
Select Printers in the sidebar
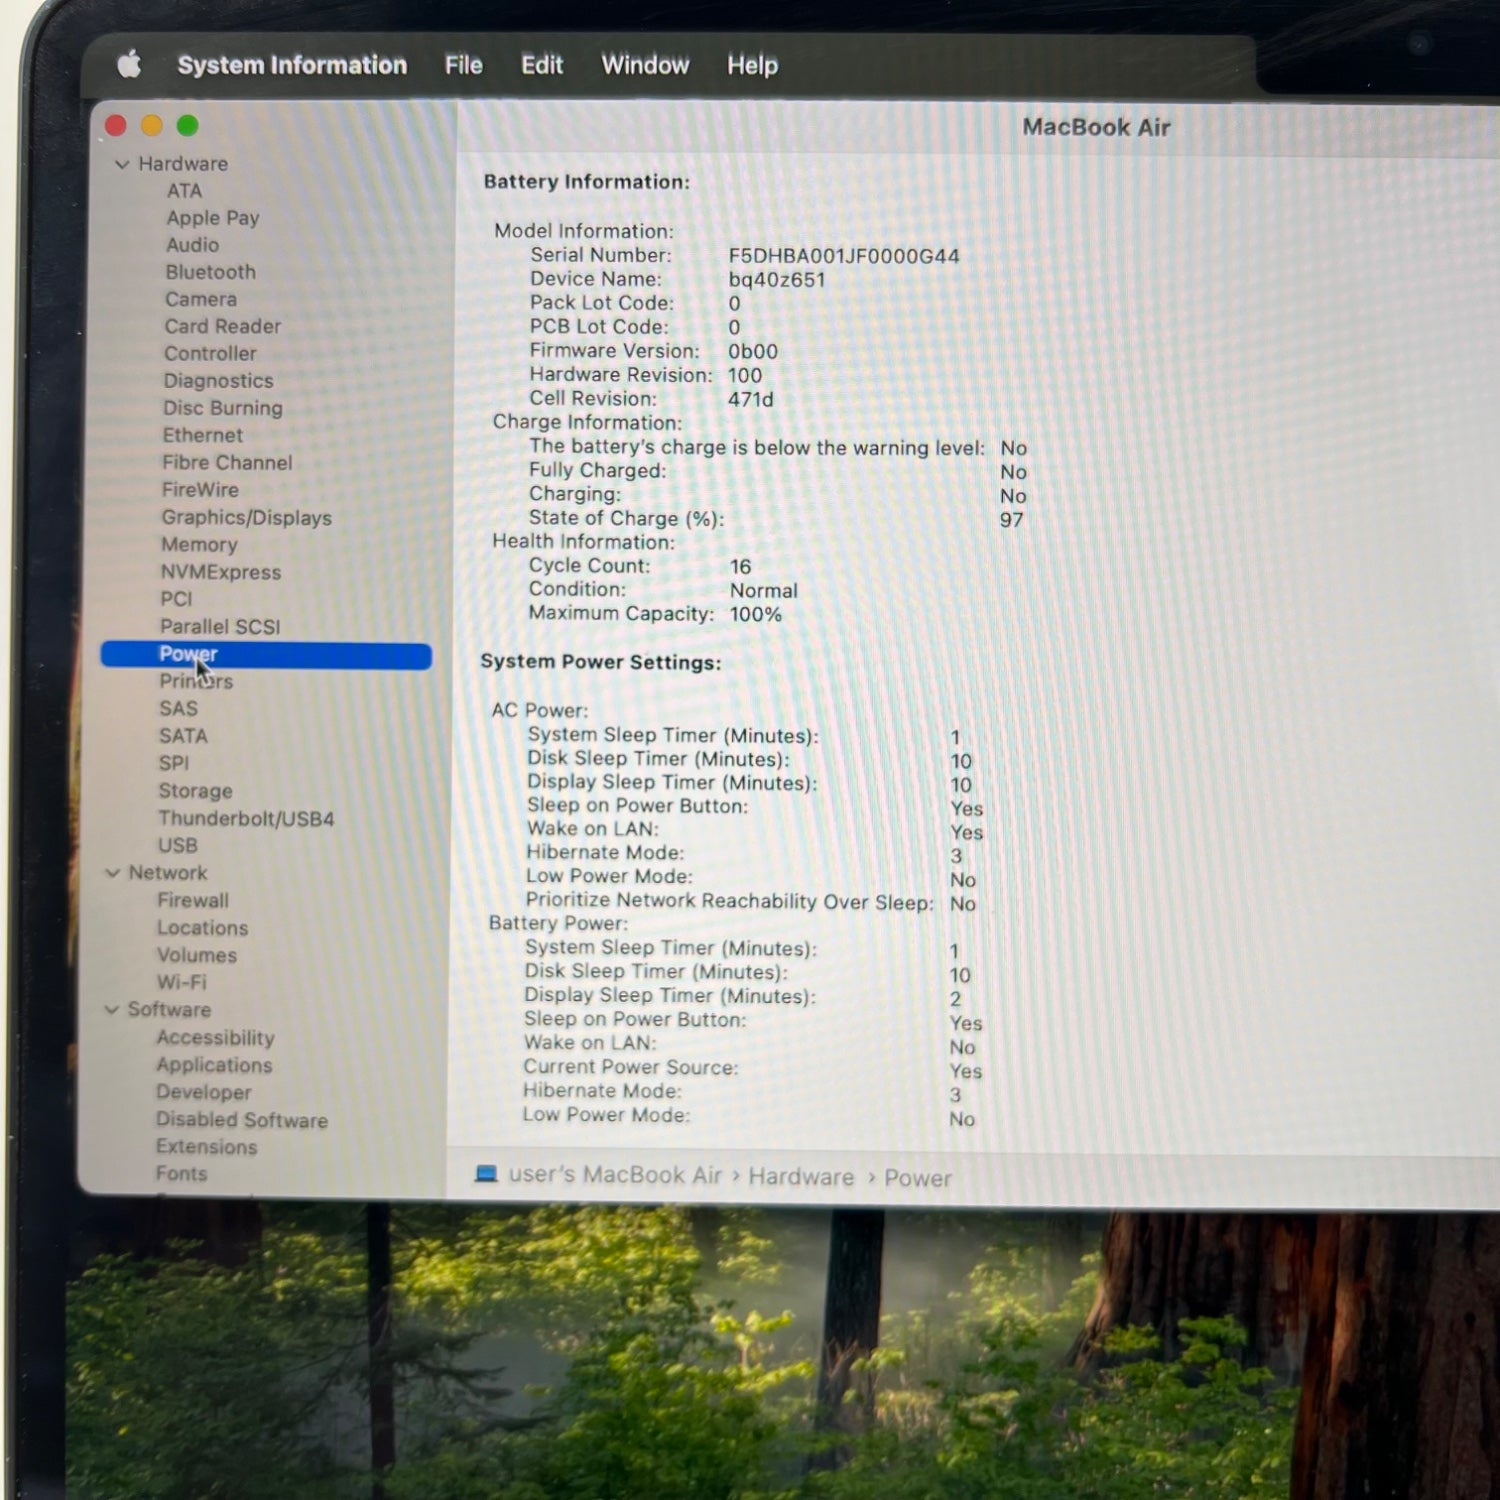pyautogui.click(x=196, y=681)
